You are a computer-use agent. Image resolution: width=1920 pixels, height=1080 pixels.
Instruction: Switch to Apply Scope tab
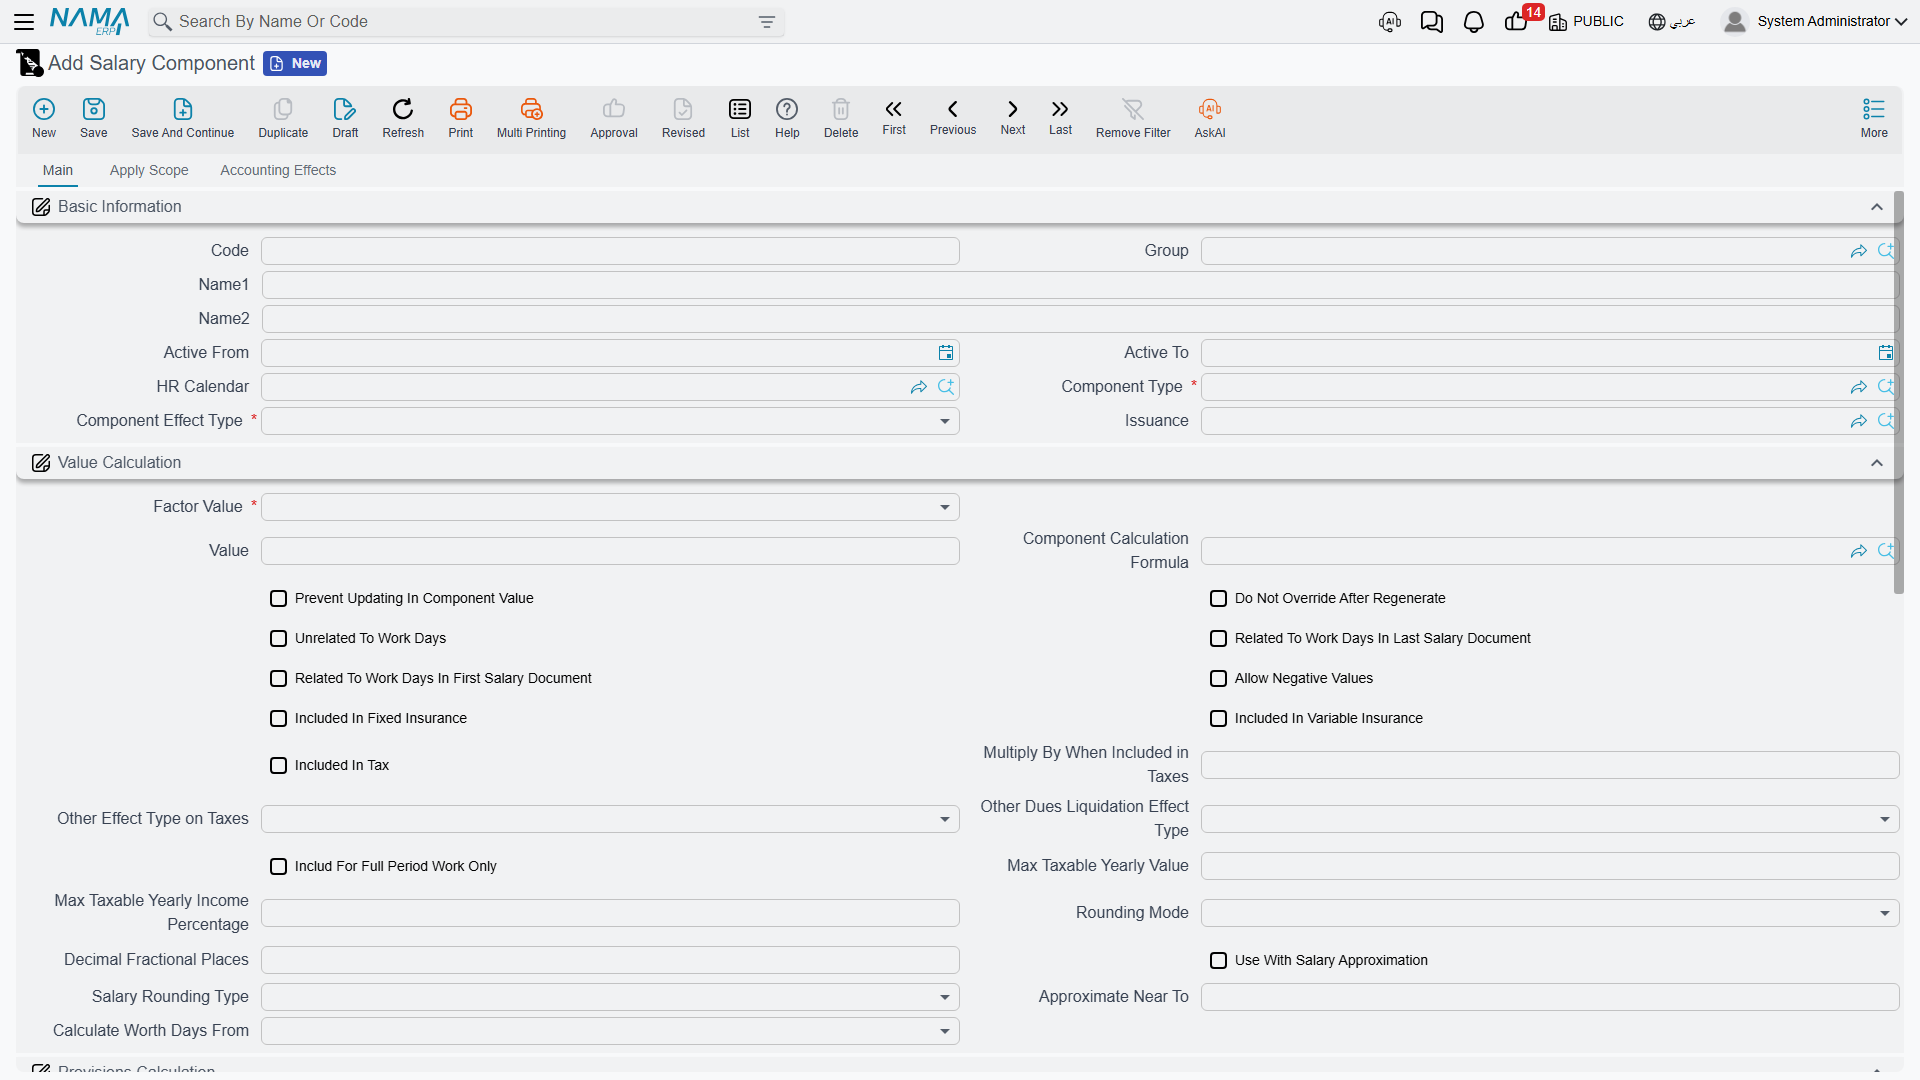149,171
